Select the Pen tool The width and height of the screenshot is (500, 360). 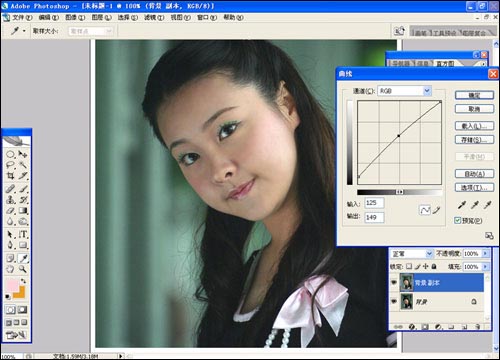(x=11, y=245)
